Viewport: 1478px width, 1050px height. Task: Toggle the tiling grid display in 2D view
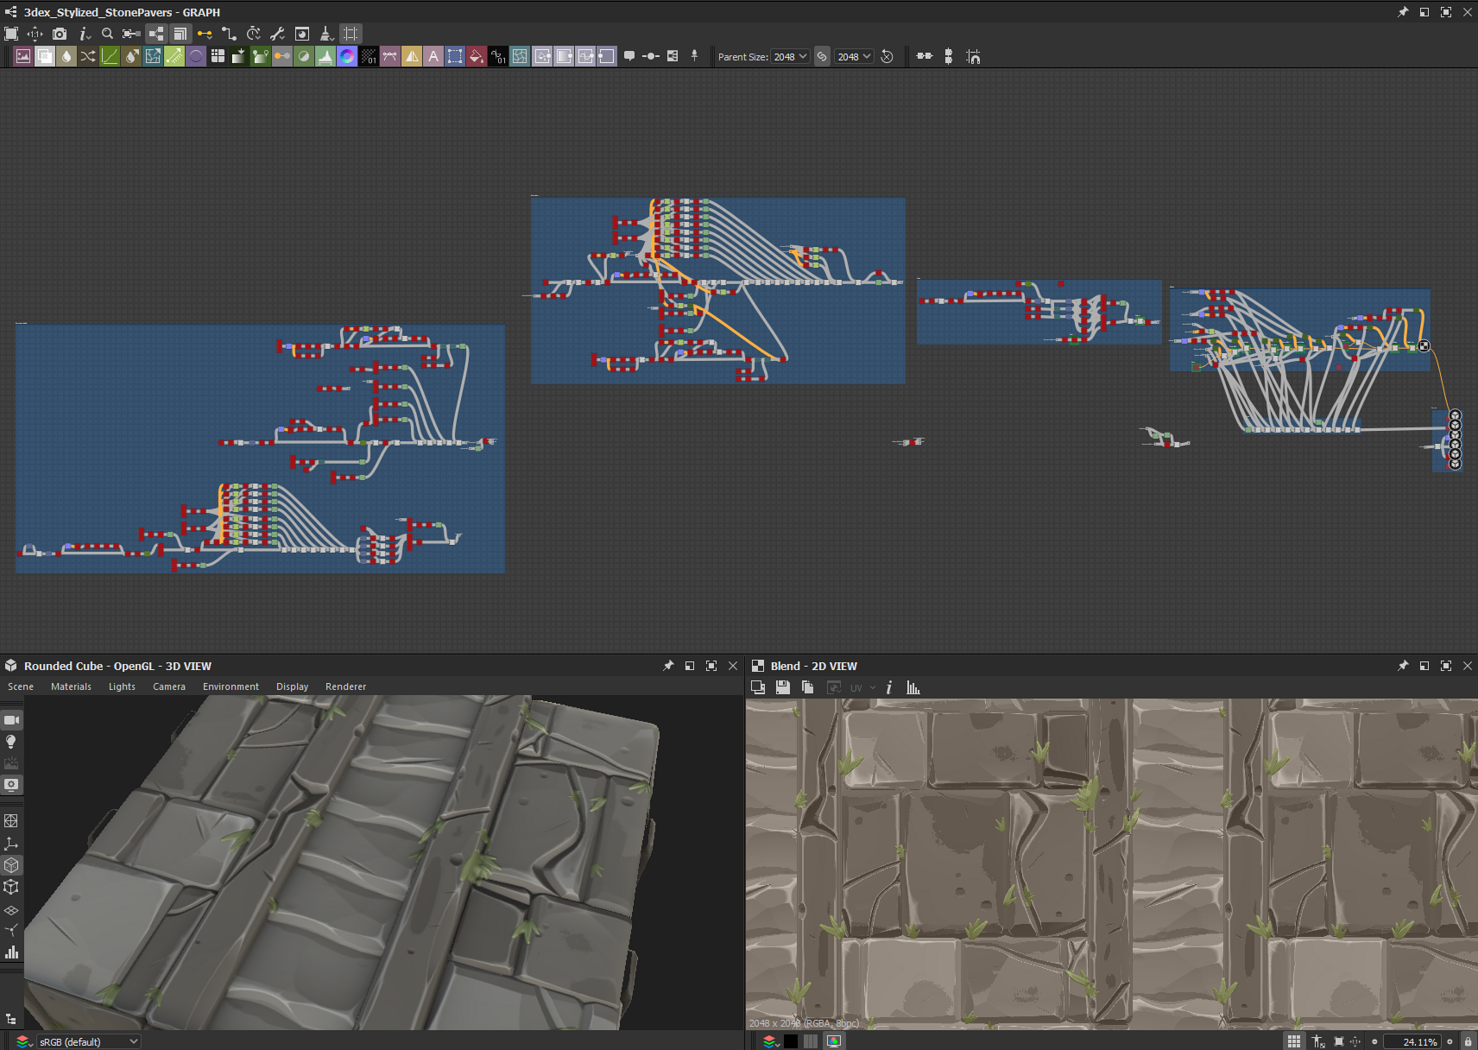[x=1294, y=1041]
